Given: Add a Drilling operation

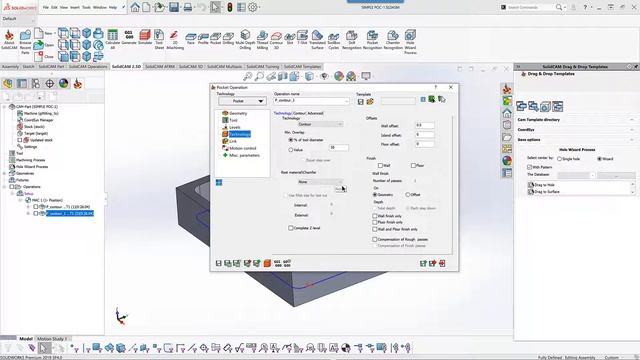Looking at the screenshot, I should pyautogui.click(x=228, y=38).
